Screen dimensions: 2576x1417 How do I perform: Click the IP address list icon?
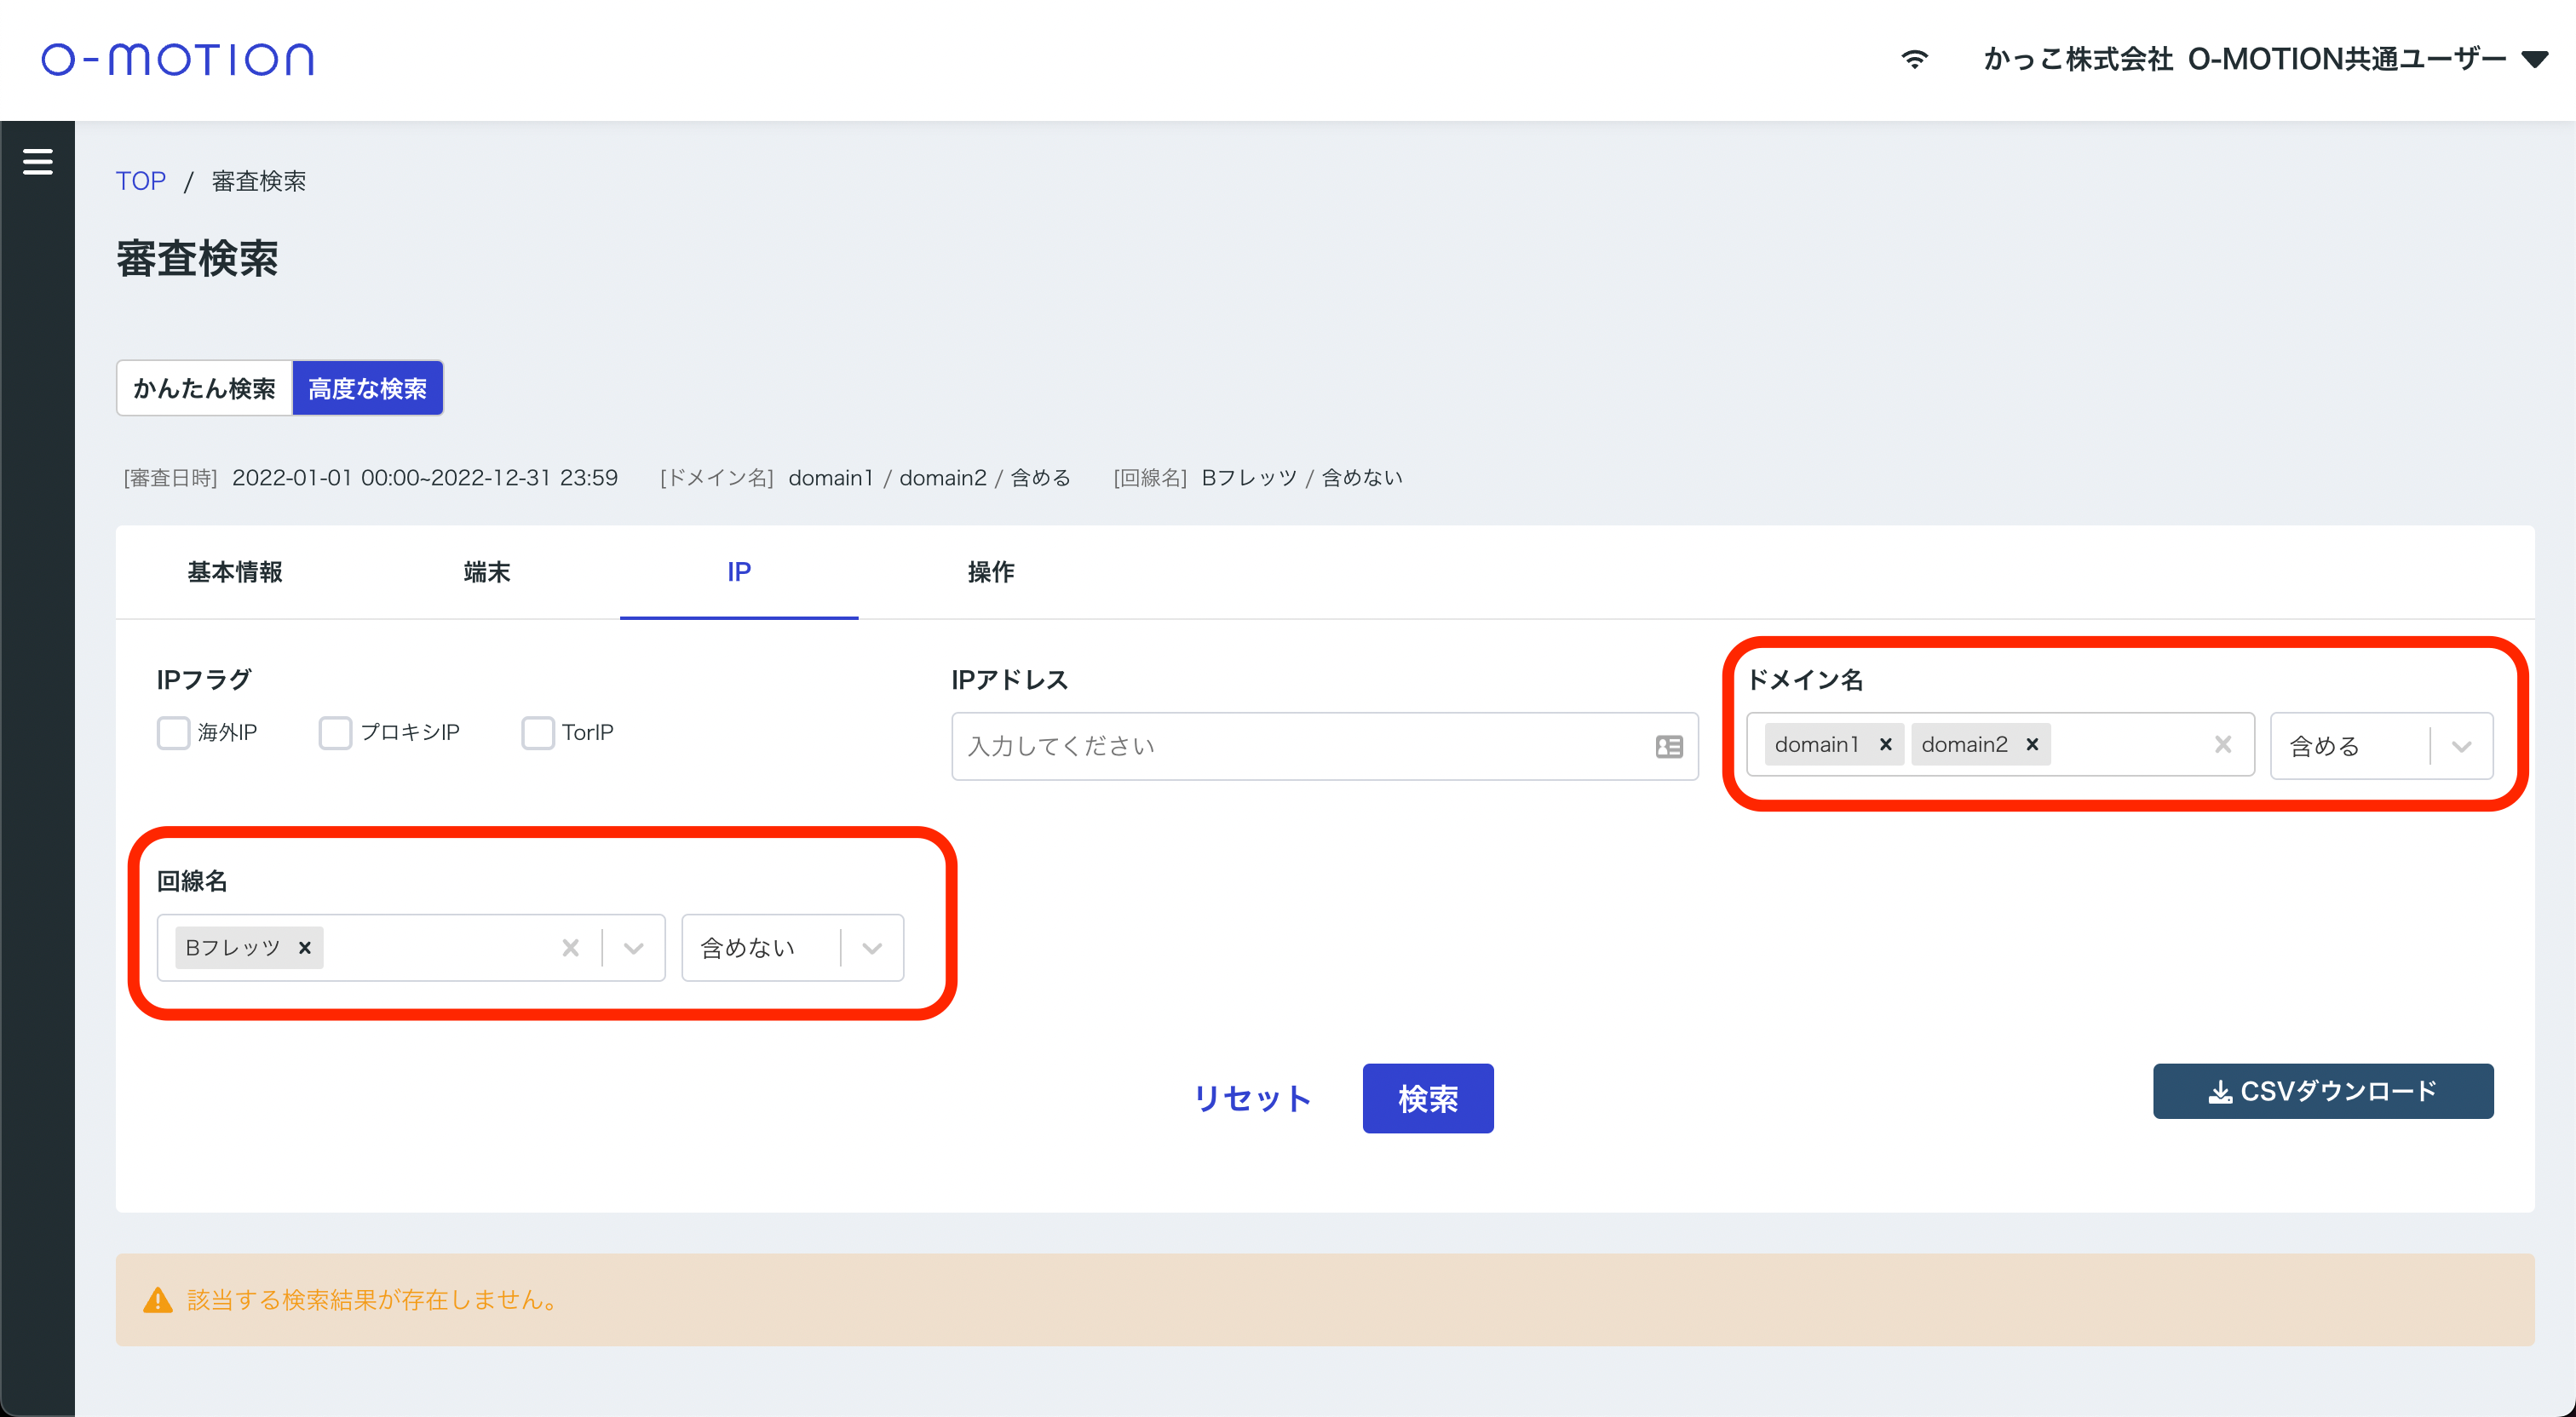pos(1668,747)
